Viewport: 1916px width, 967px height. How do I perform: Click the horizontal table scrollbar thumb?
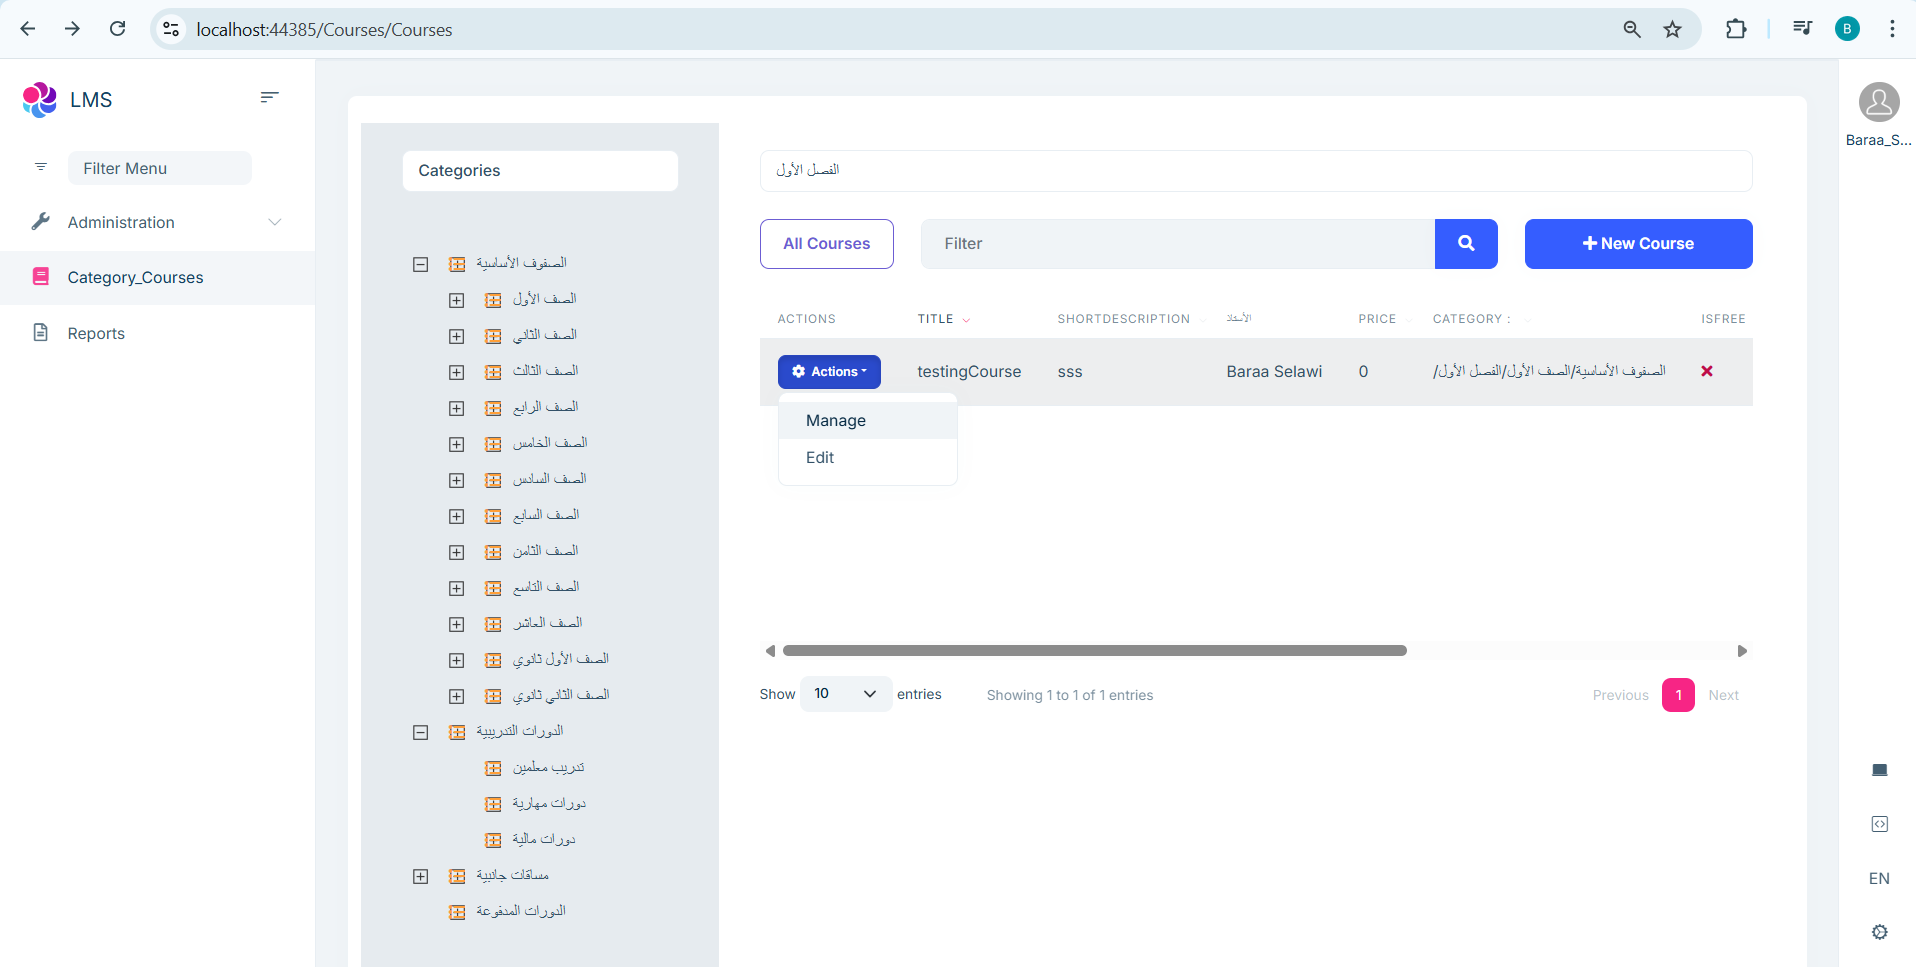click(x=1095, y=651)
